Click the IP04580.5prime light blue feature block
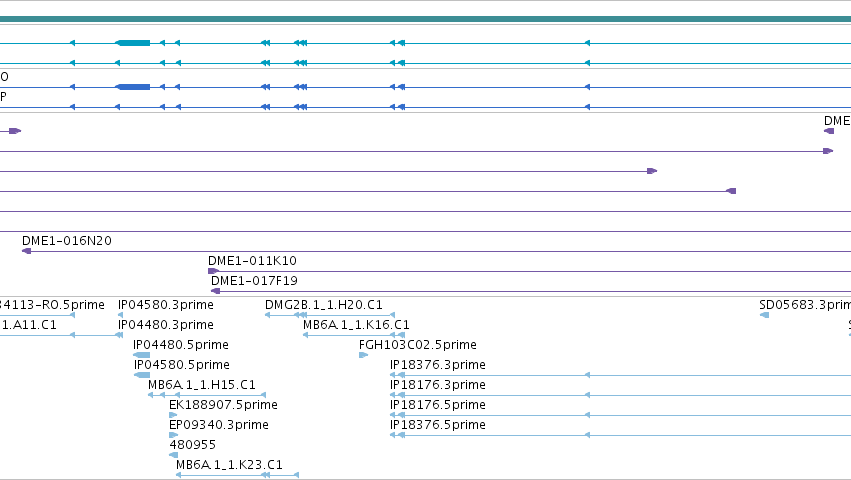Image resolution: width=851 pixels, height=480 pixels. click(x=142, y=375)
